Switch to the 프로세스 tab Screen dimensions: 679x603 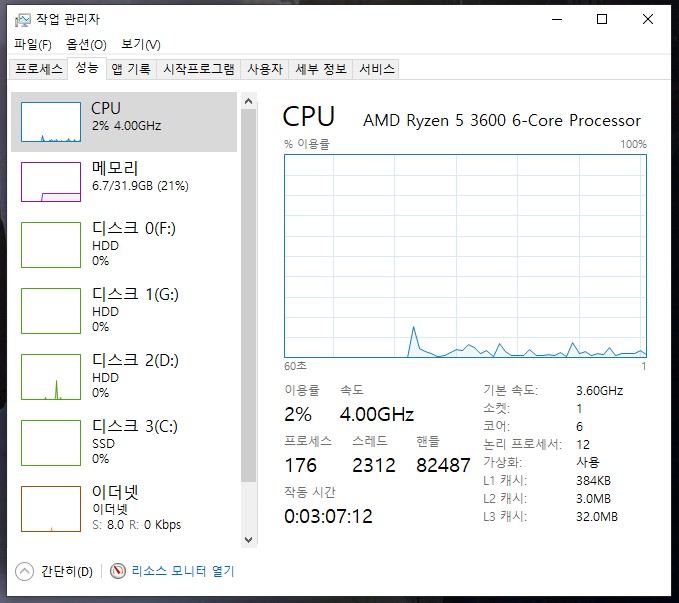coord(39,69)
